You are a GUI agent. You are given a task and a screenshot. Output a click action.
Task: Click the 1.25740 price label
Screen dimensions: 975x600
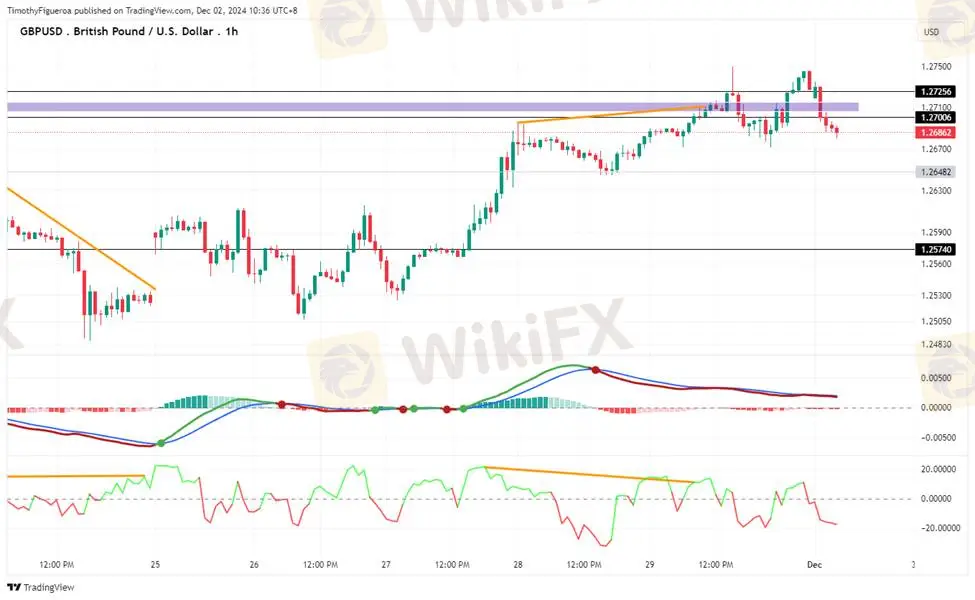tap(936, 249)
